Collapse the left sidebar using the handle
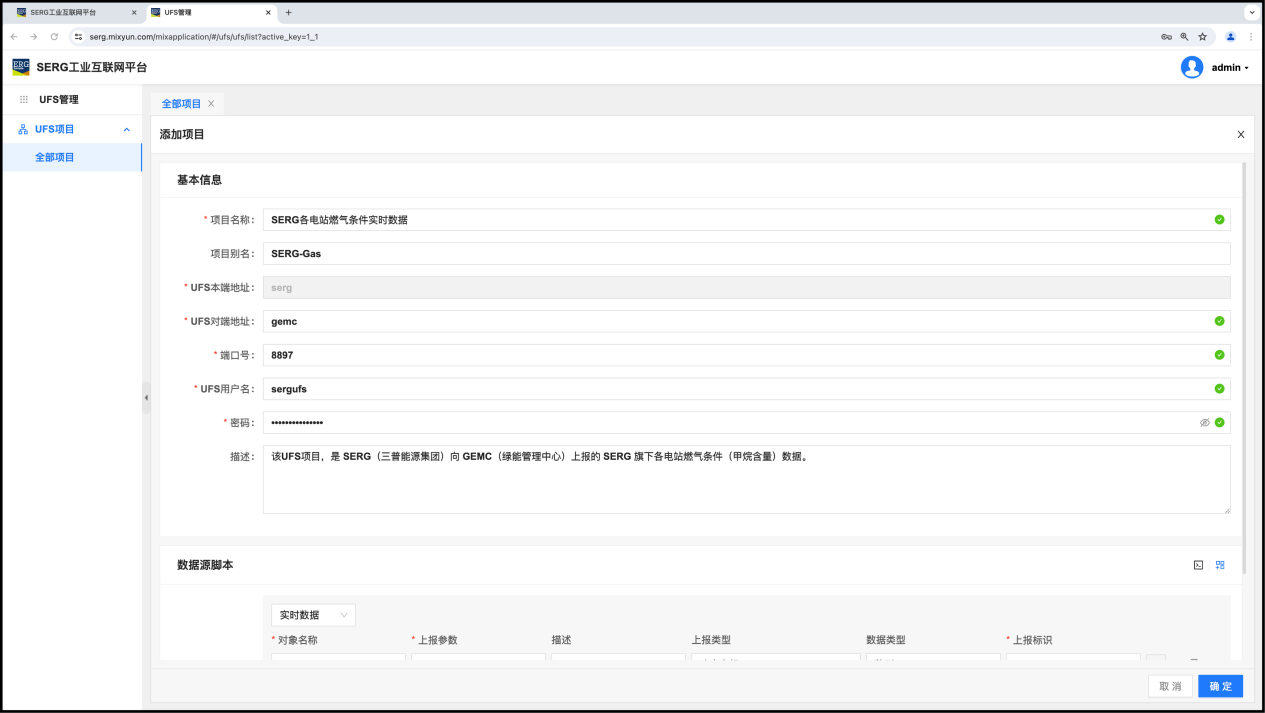1265x713 pixels. [x=146, y=397]
